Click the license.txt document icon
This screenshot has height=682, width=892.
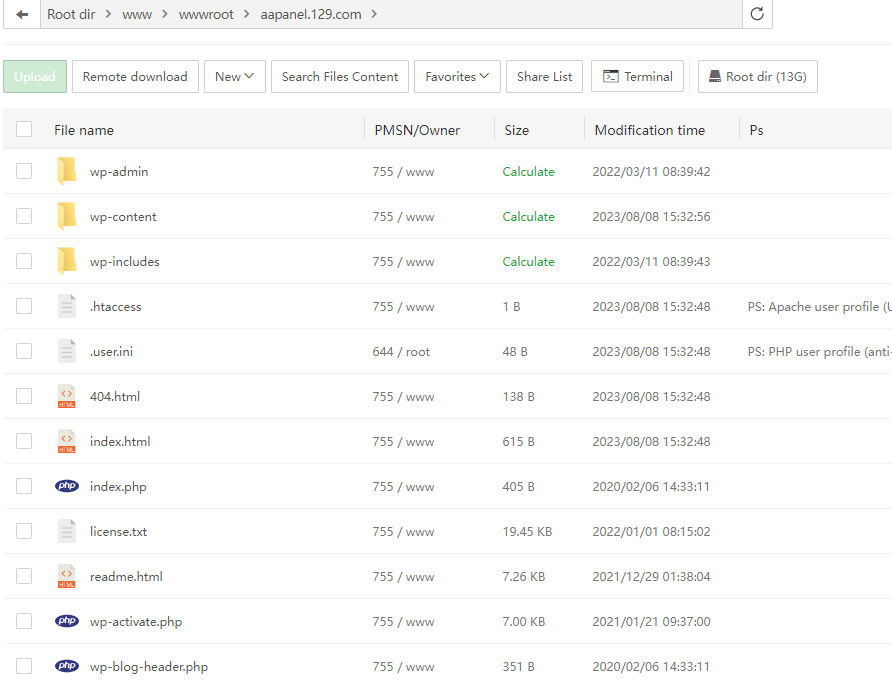click(x=67, y=531)
